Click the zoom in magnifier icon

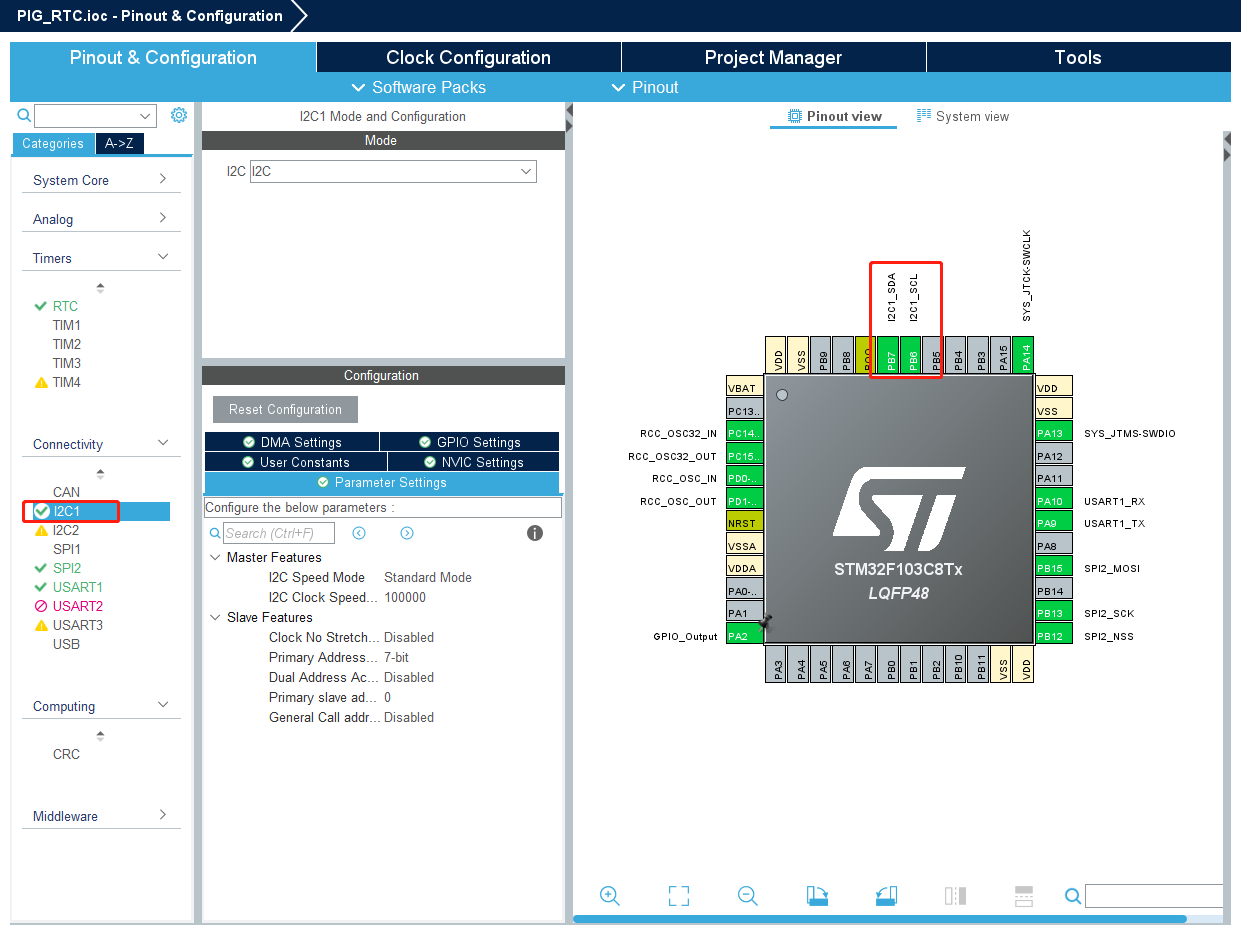[610, 896]
